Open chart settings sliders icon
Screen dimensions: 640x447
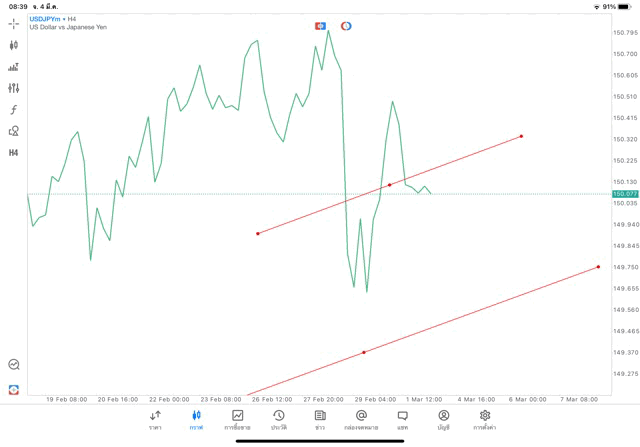pos(14,88)
